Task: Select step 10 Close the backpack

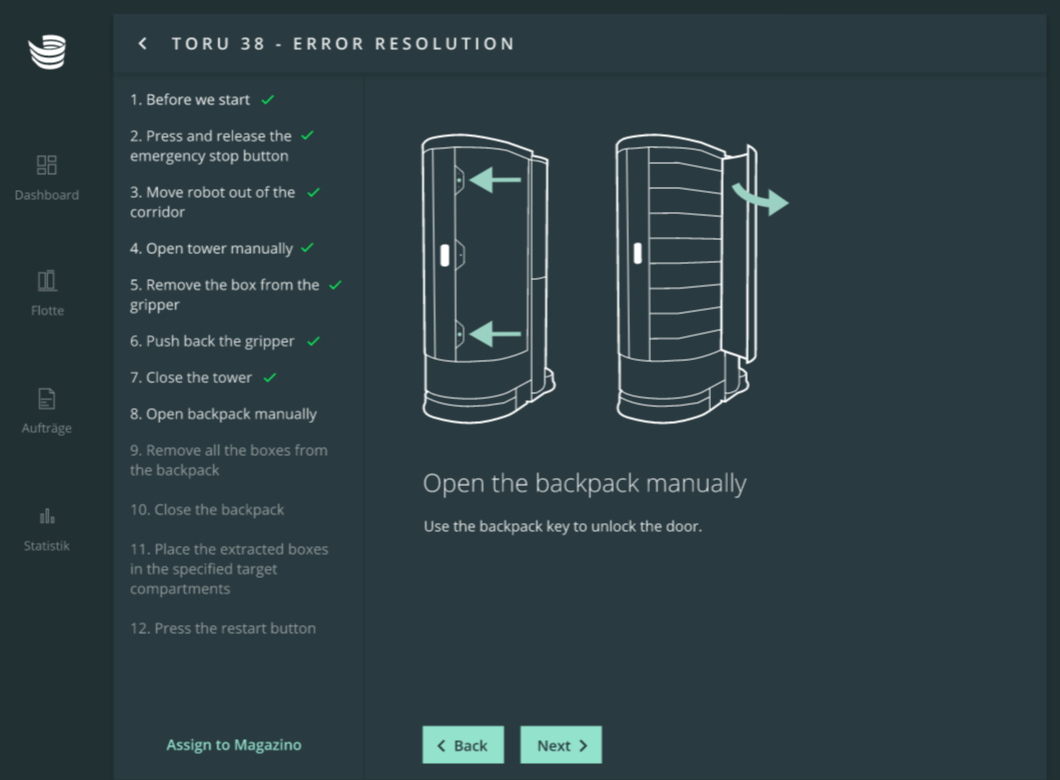Action: coord(207,510)
